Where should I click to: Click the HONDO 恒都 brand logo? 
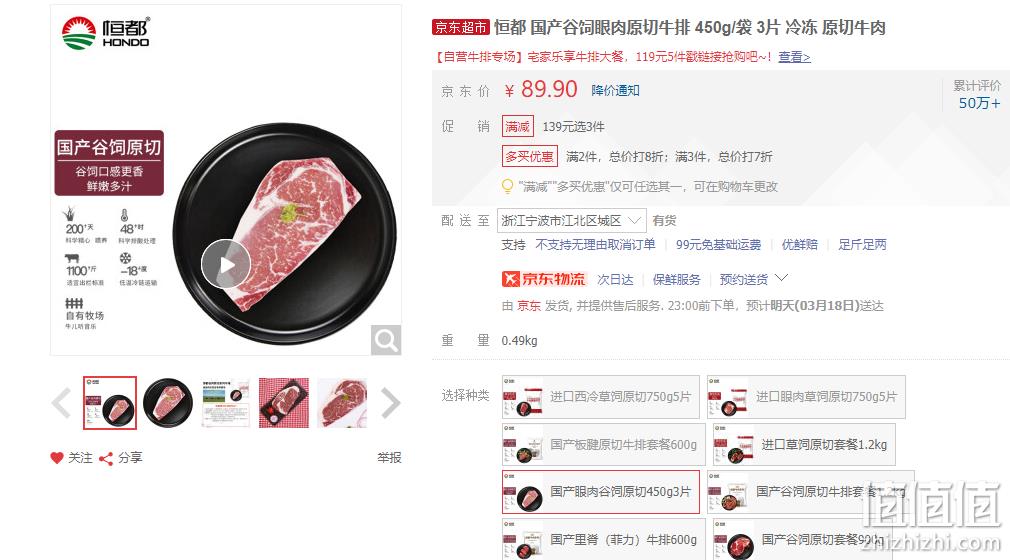pyautogui.click(x=106, y=33)
